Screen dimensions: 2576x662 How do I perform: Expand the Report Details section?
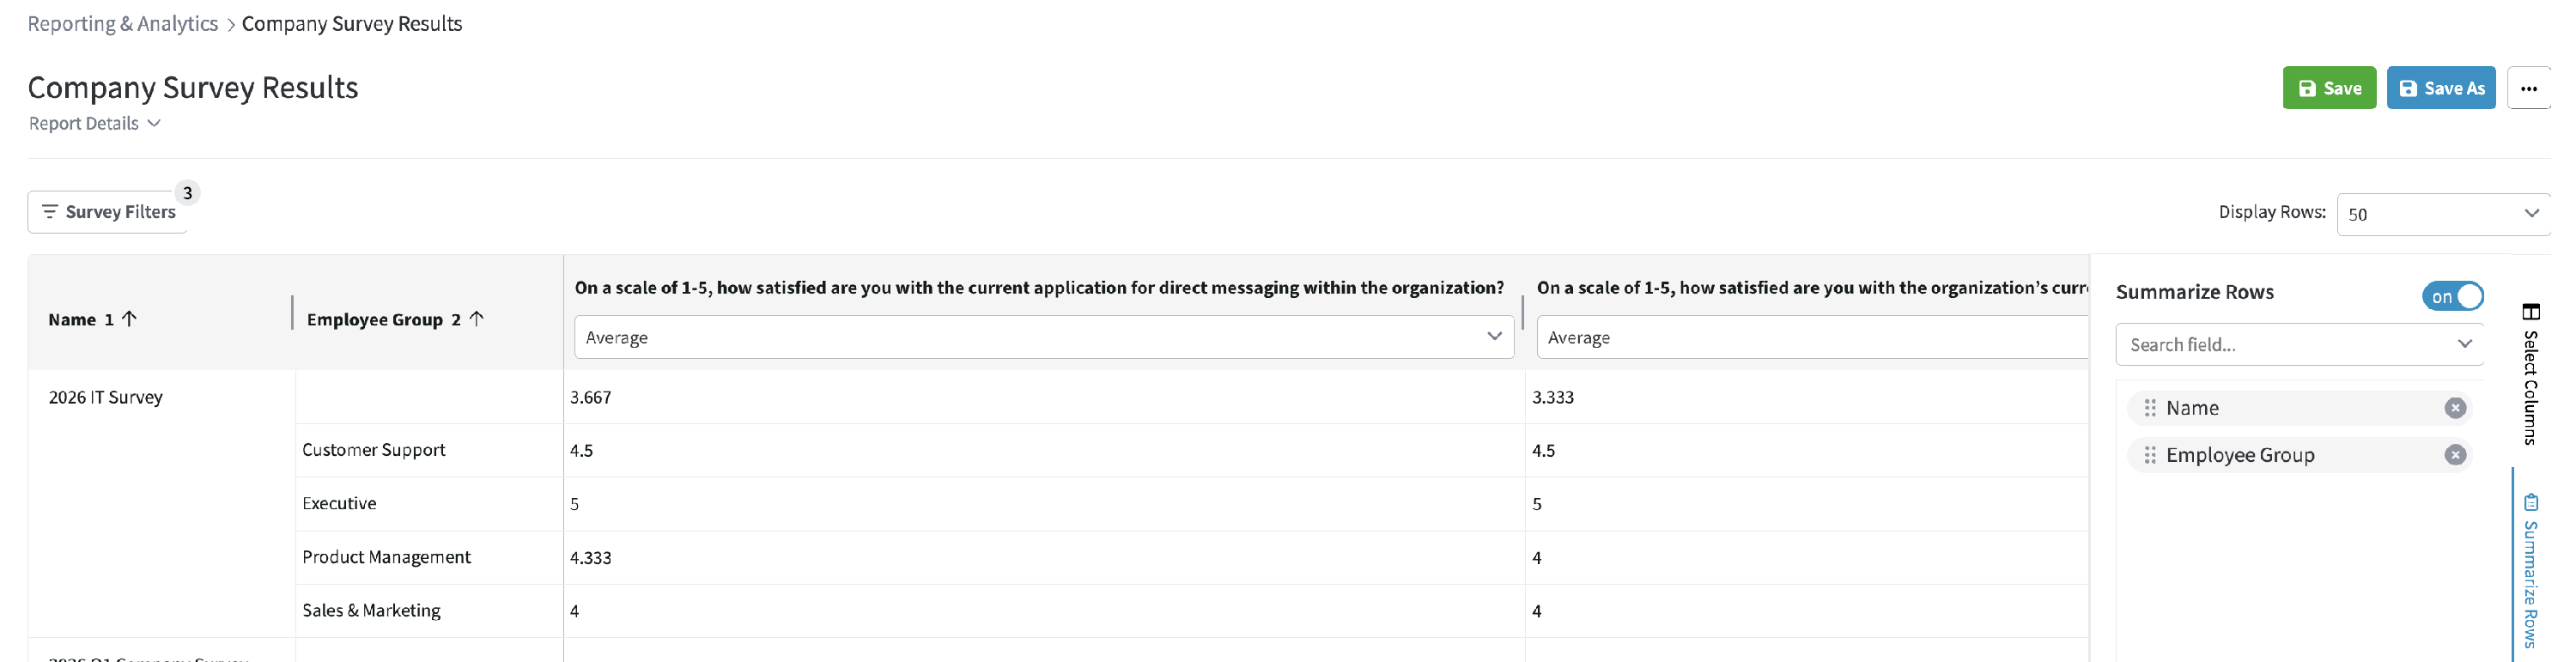pos(94,123)
